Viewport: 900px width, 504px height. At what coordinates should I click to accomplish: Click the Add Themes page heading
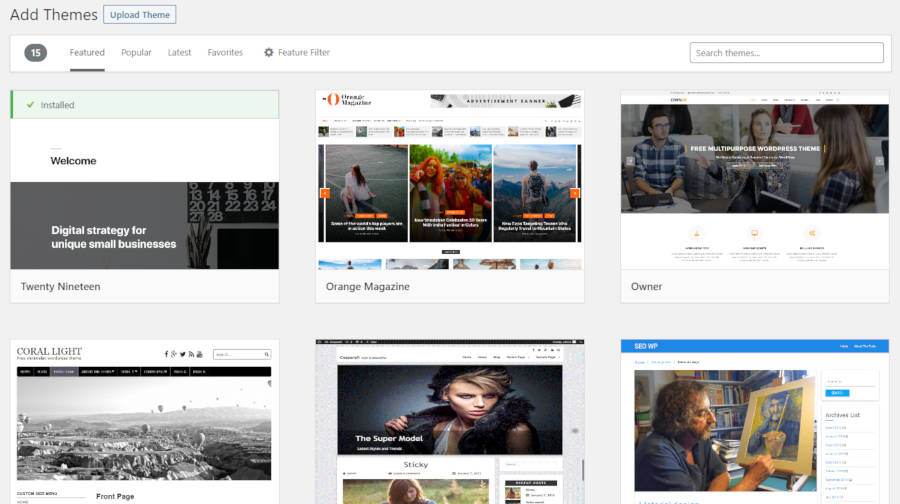pyautogui.click(x=54, y=14)
